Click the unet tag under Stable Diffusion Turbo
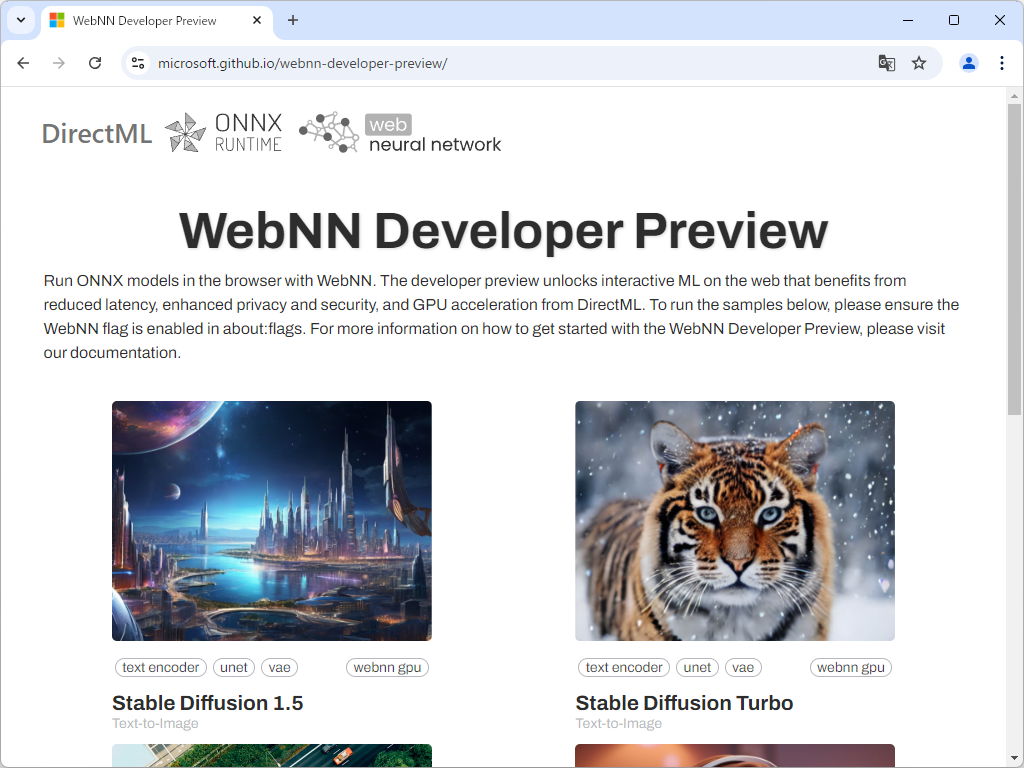Viewport: 1024px width, 768px height. 697,667
